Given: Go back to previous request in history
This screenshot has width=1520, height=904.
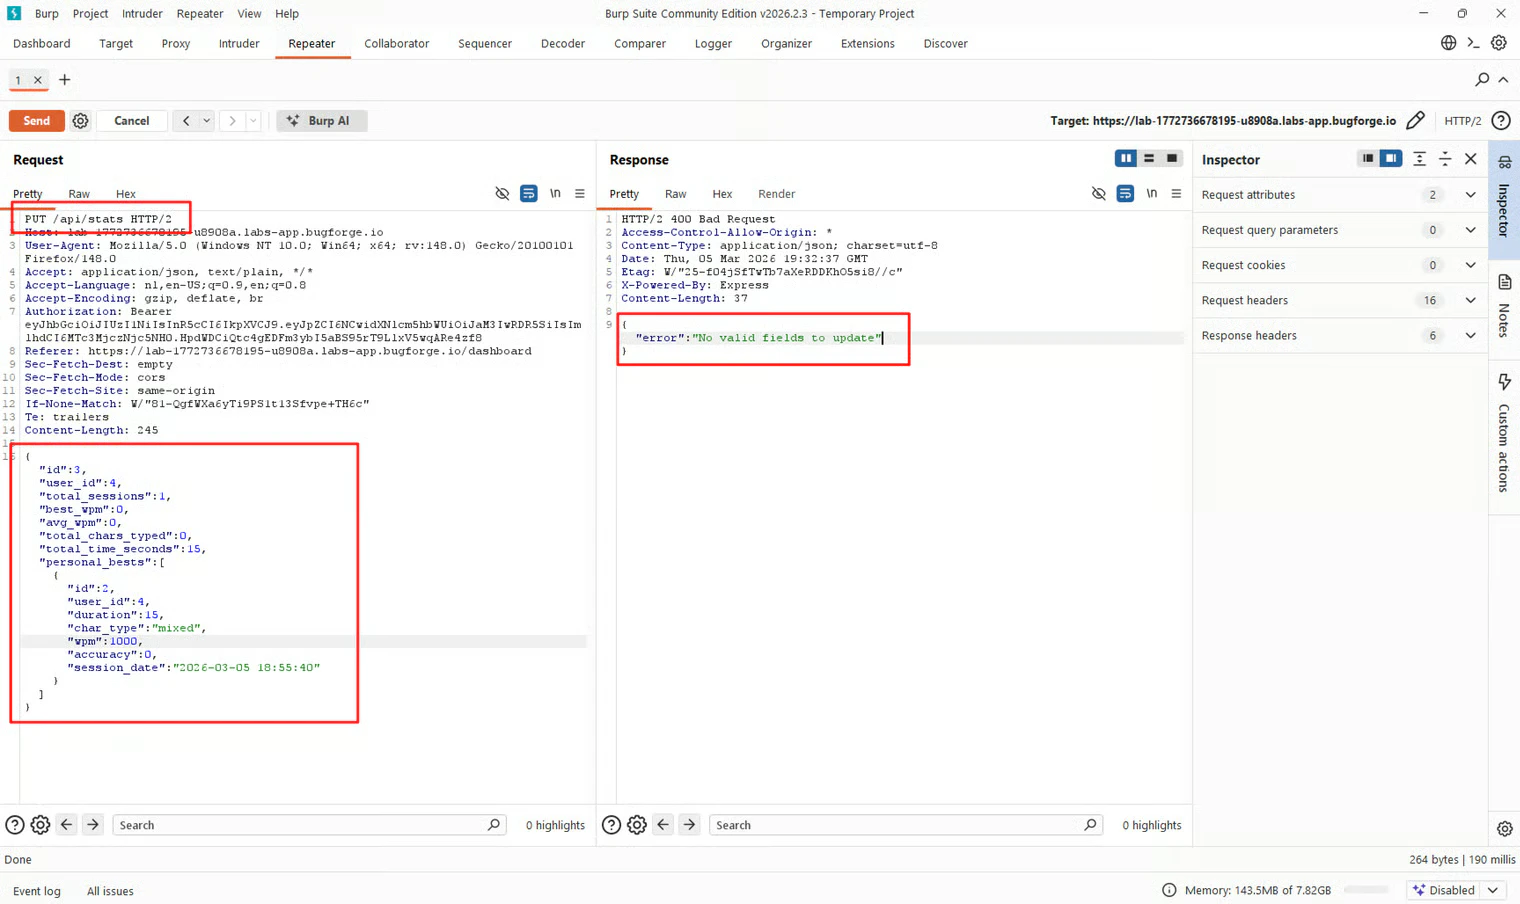Looking at the screenshot, I should point(186,121).
